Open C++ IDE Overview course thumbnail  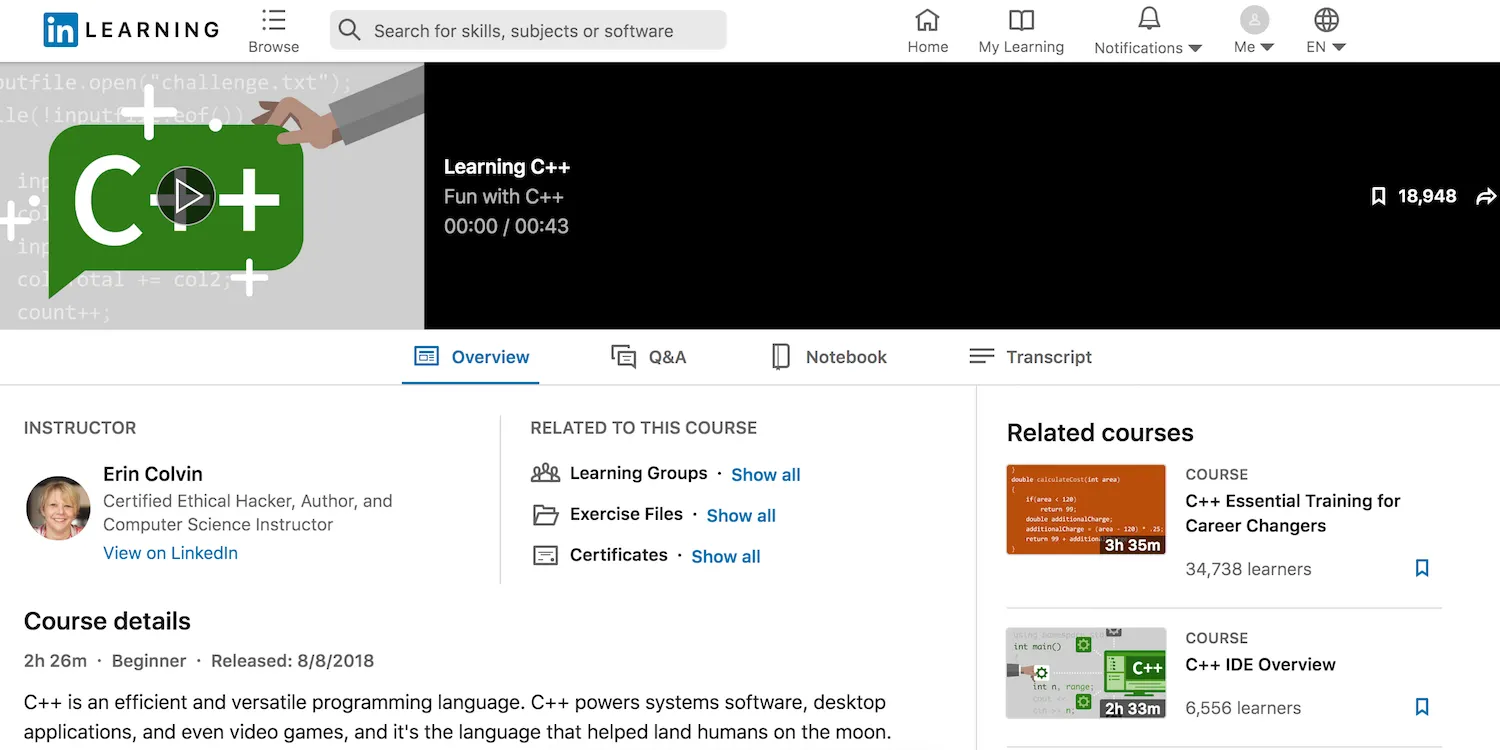coord(1085,673)
